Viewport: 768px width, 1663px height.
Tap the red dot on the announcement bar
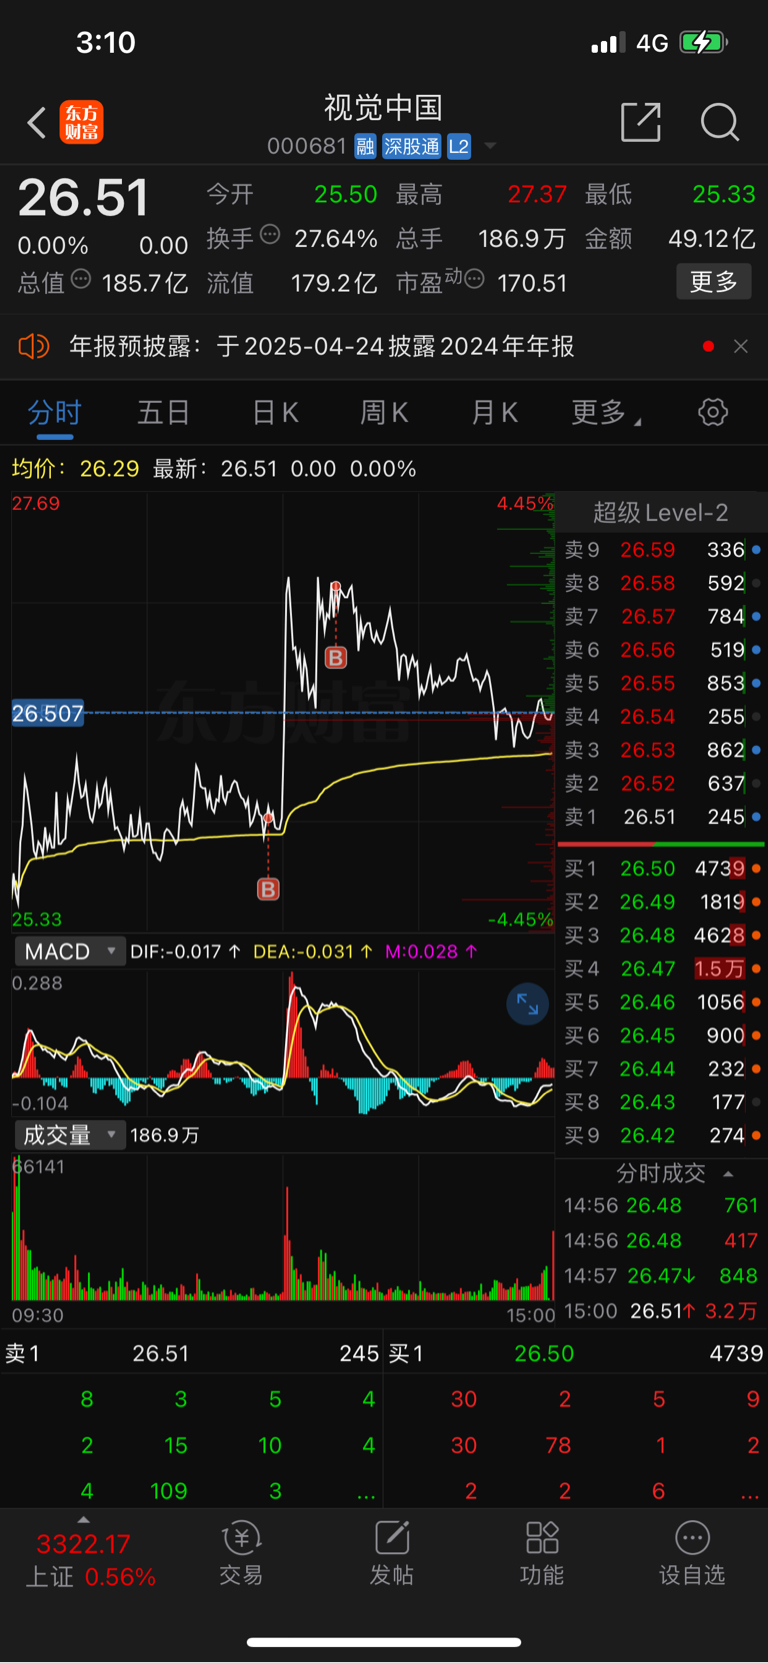(708, 346)
